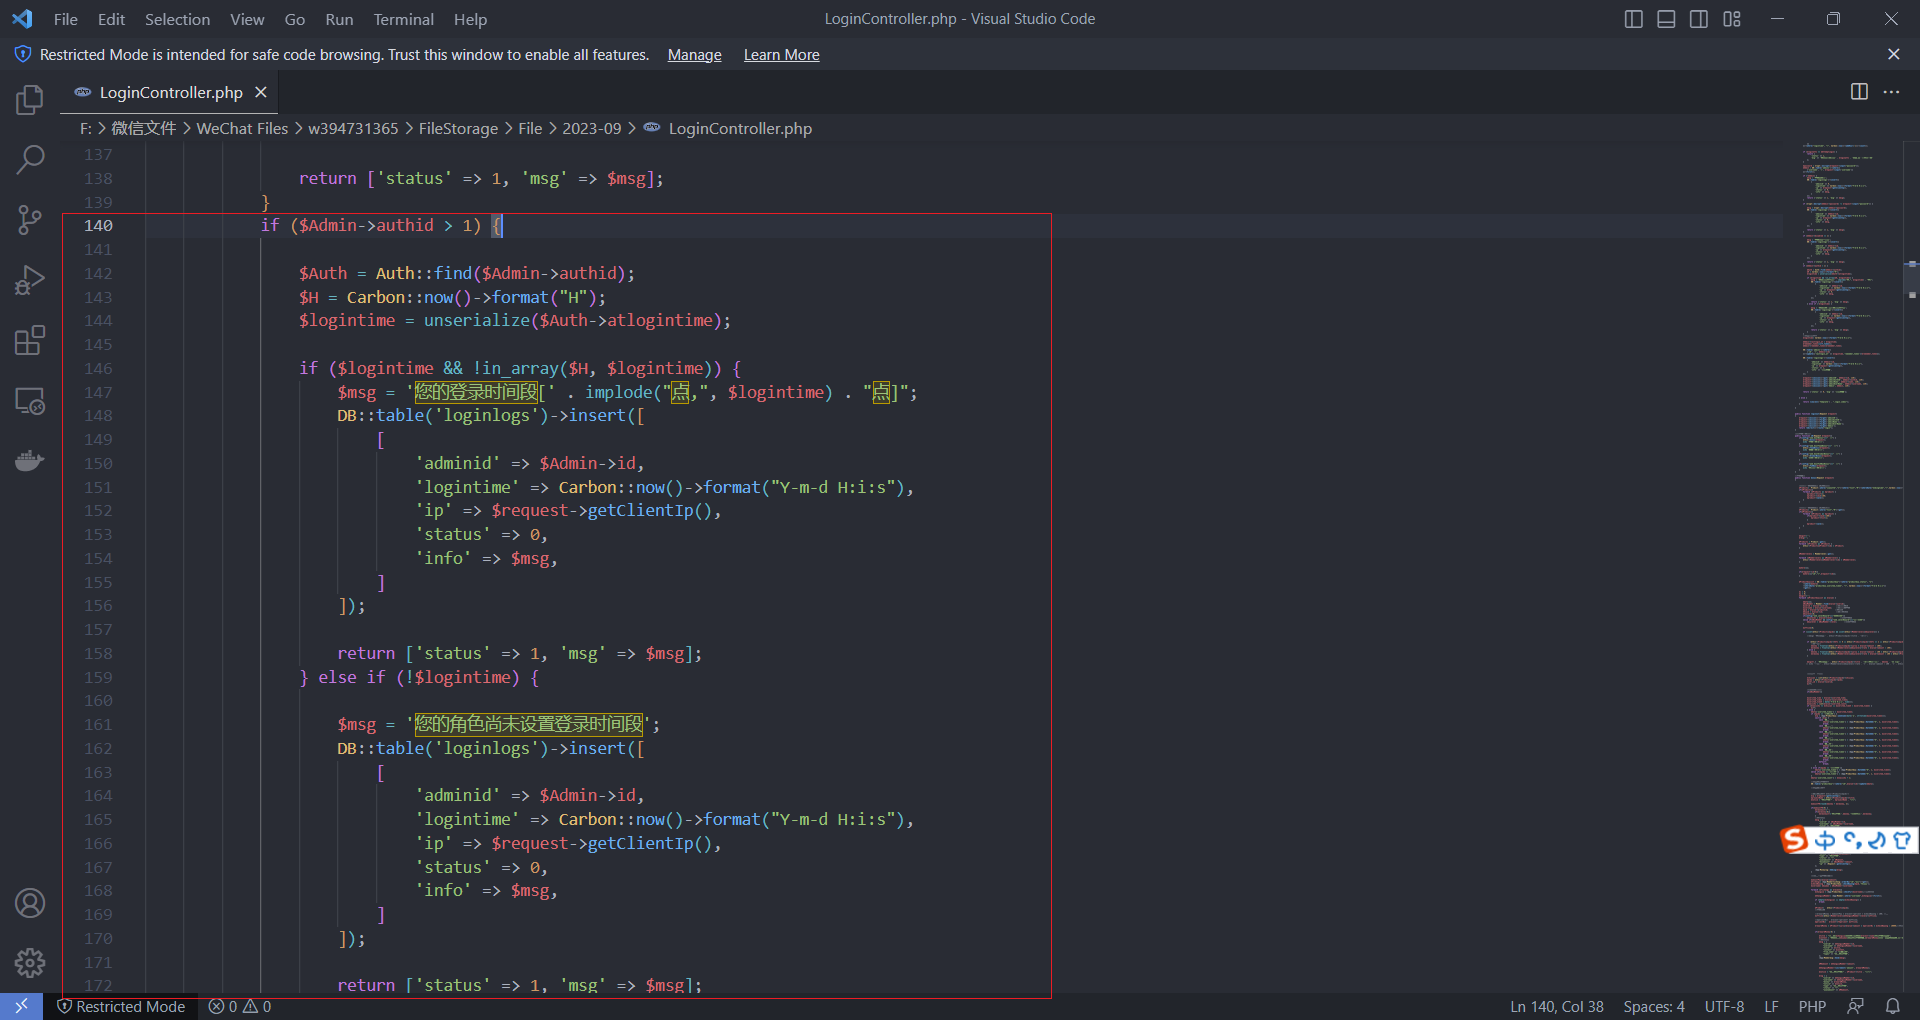
Task: Expand the 微信文件 breadcrumb
Action: [x=143, y=128]
